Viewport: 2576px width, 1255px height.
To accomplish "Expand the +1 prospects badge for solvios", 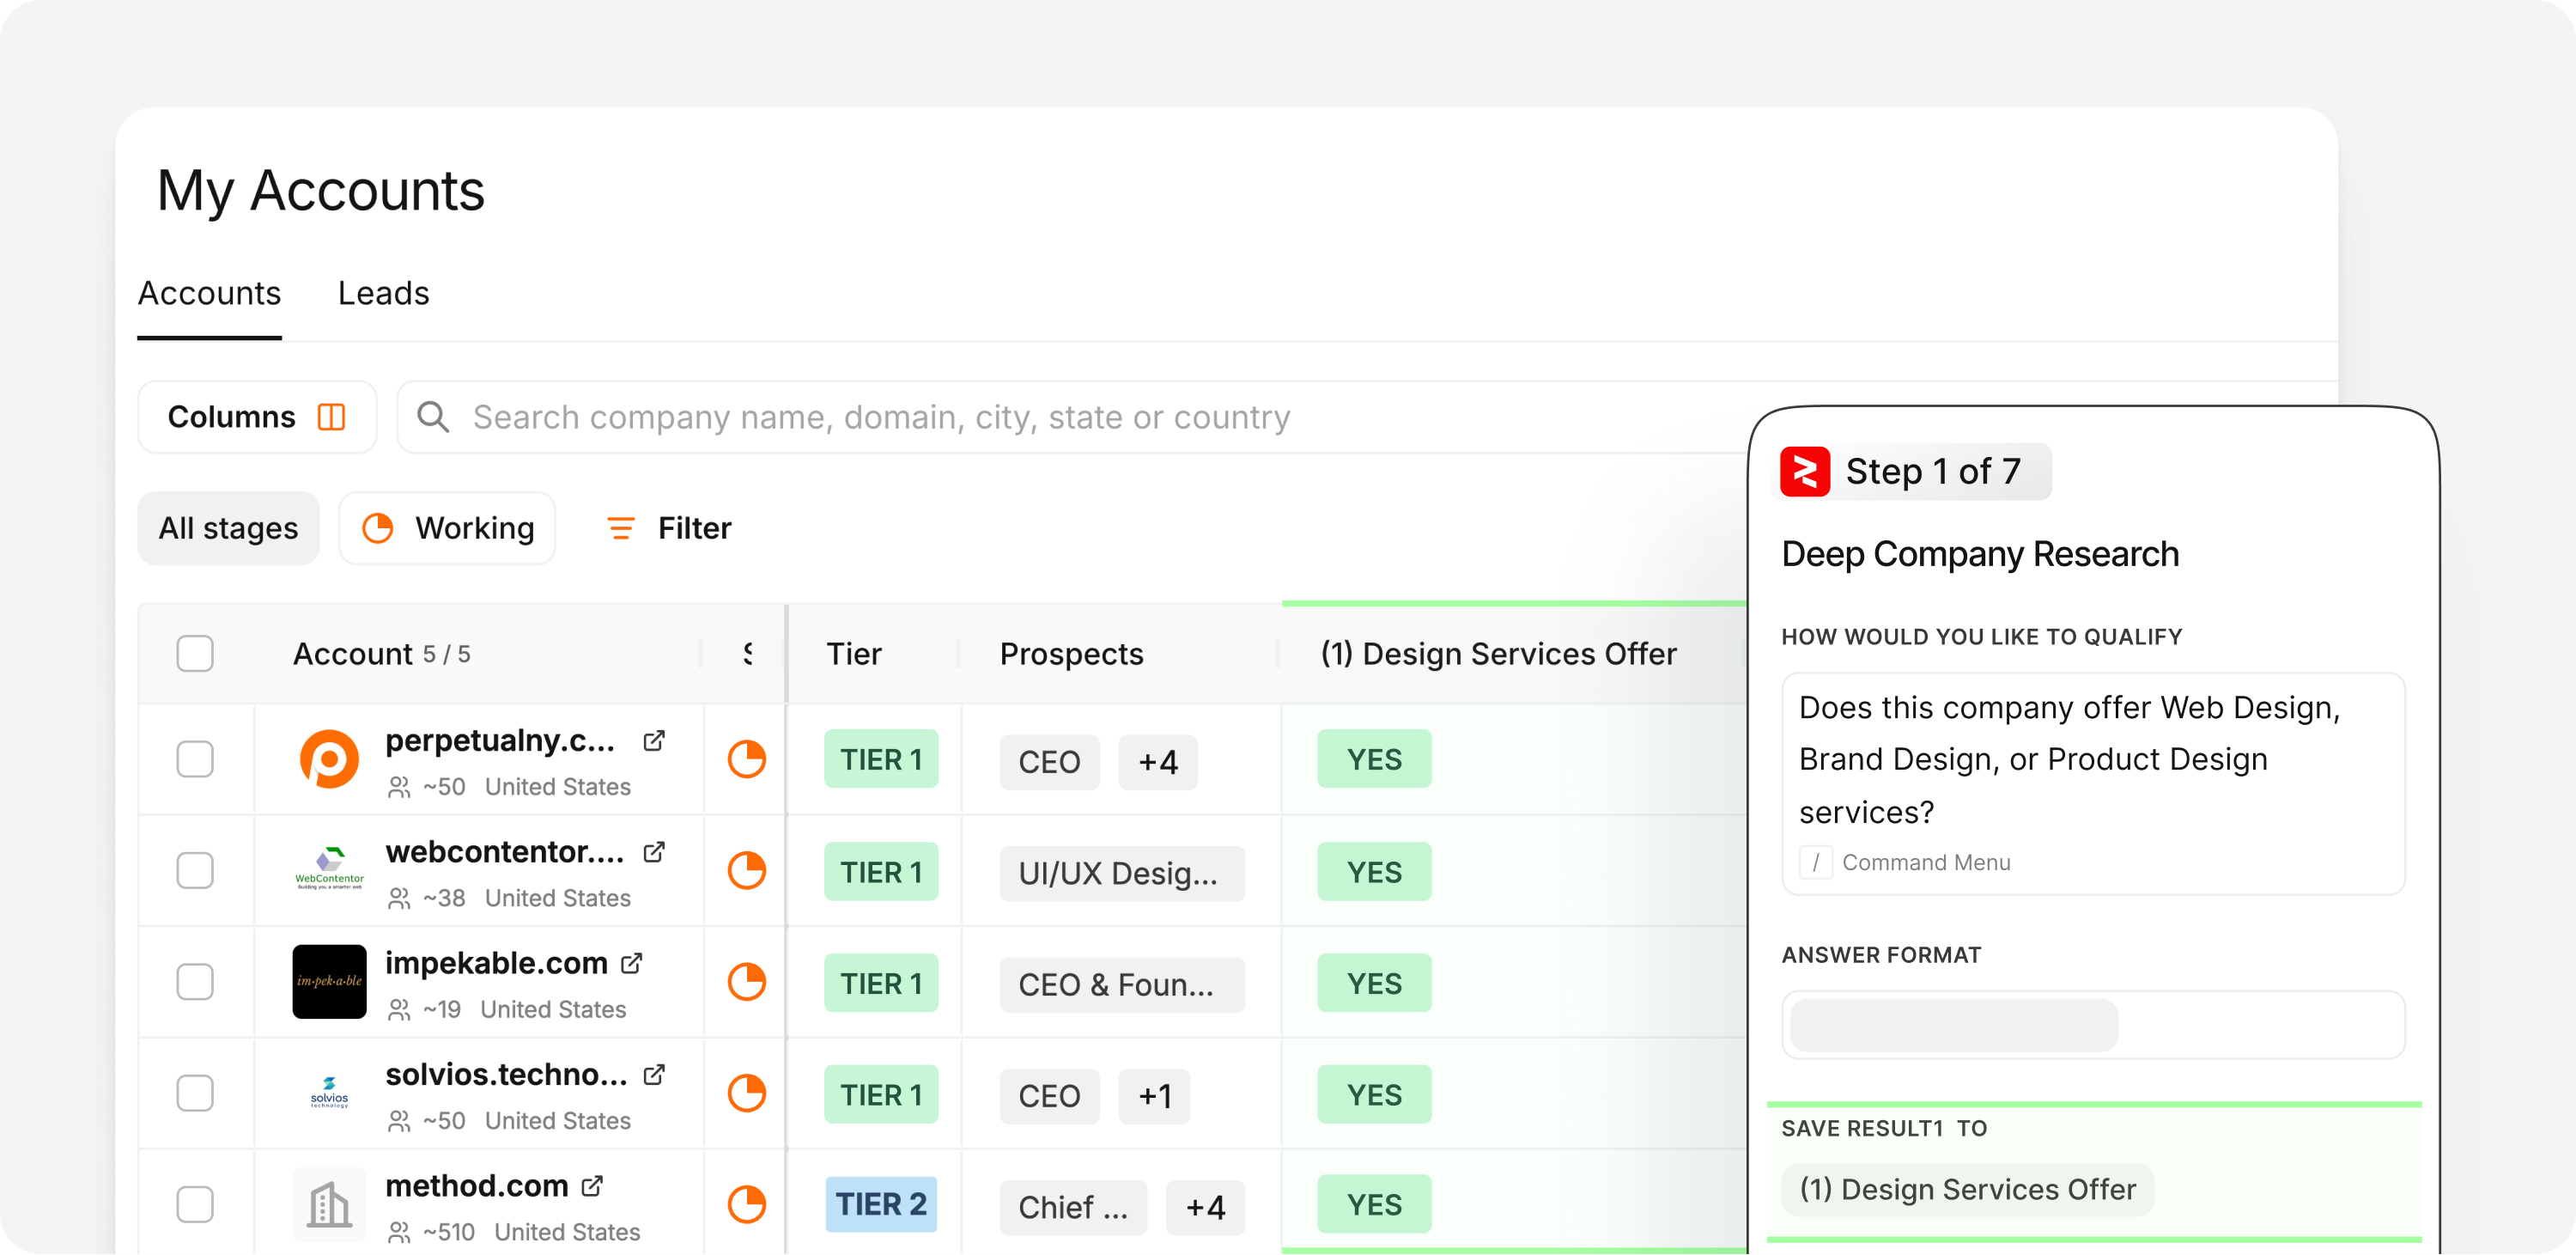I will 1154,1097.
